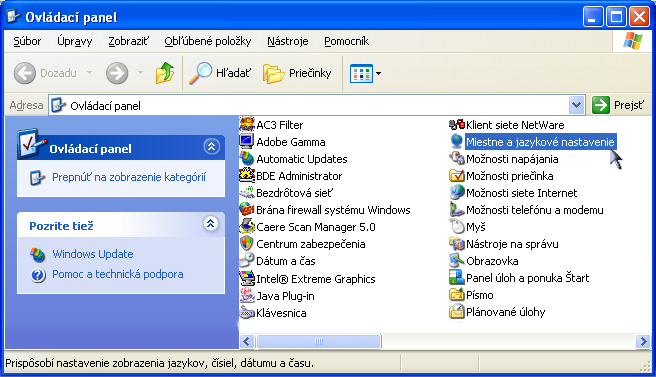656x377 pixels.
Task: Open the AC3 Filter icon
Action: coord(247,124)
